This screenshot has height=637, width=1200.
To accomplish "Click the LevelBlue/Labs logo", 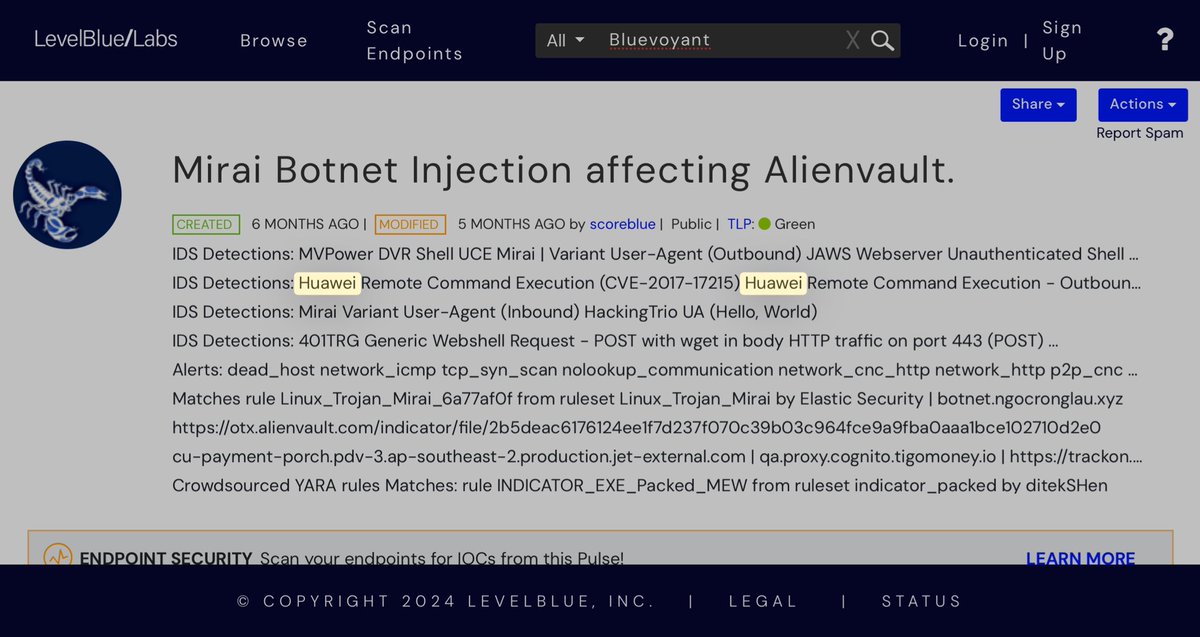I will tap(106, 39).
